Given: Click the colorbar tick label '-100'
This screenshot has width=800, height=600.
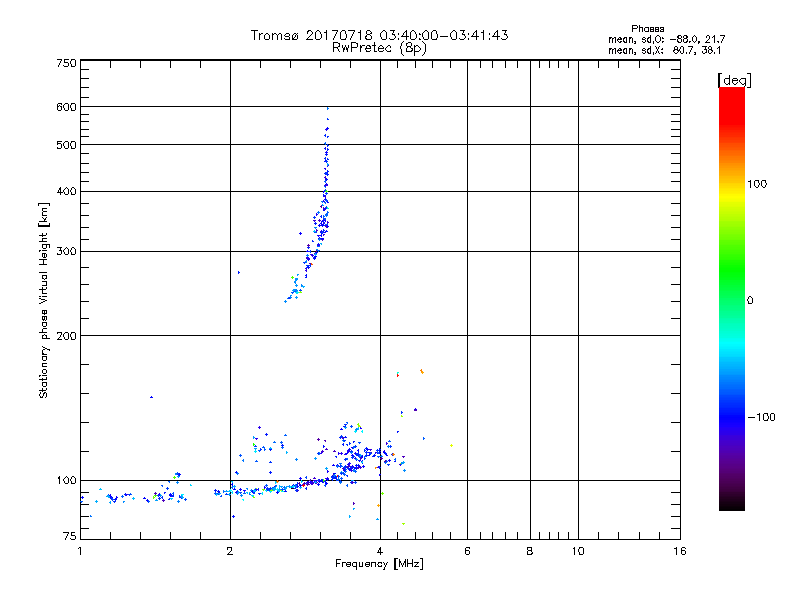Looking at the screenshot, I should click(x=761, y=417).
